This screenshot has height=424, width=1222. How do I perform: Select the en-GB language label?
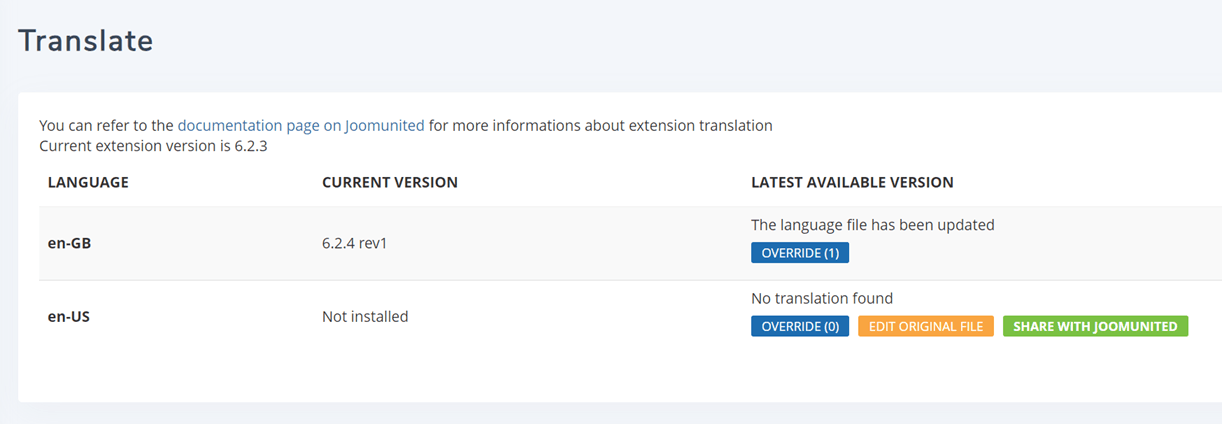(70, 244)
